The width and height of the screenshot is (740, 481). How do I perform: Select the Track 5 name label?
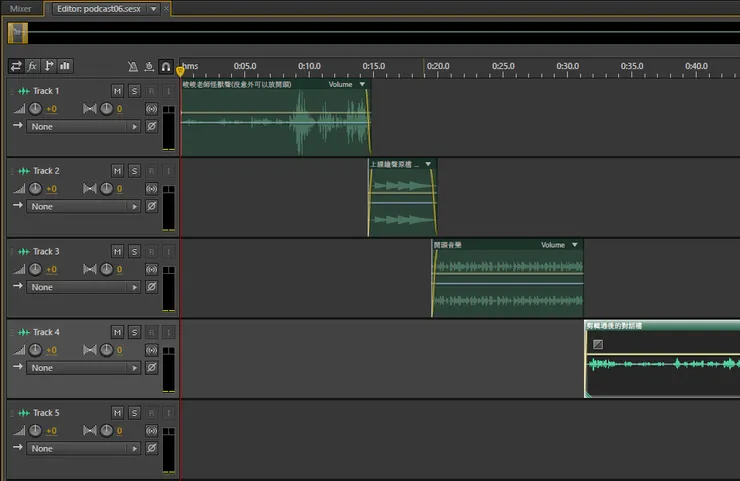pyautogui.click(x=46, y=413)
